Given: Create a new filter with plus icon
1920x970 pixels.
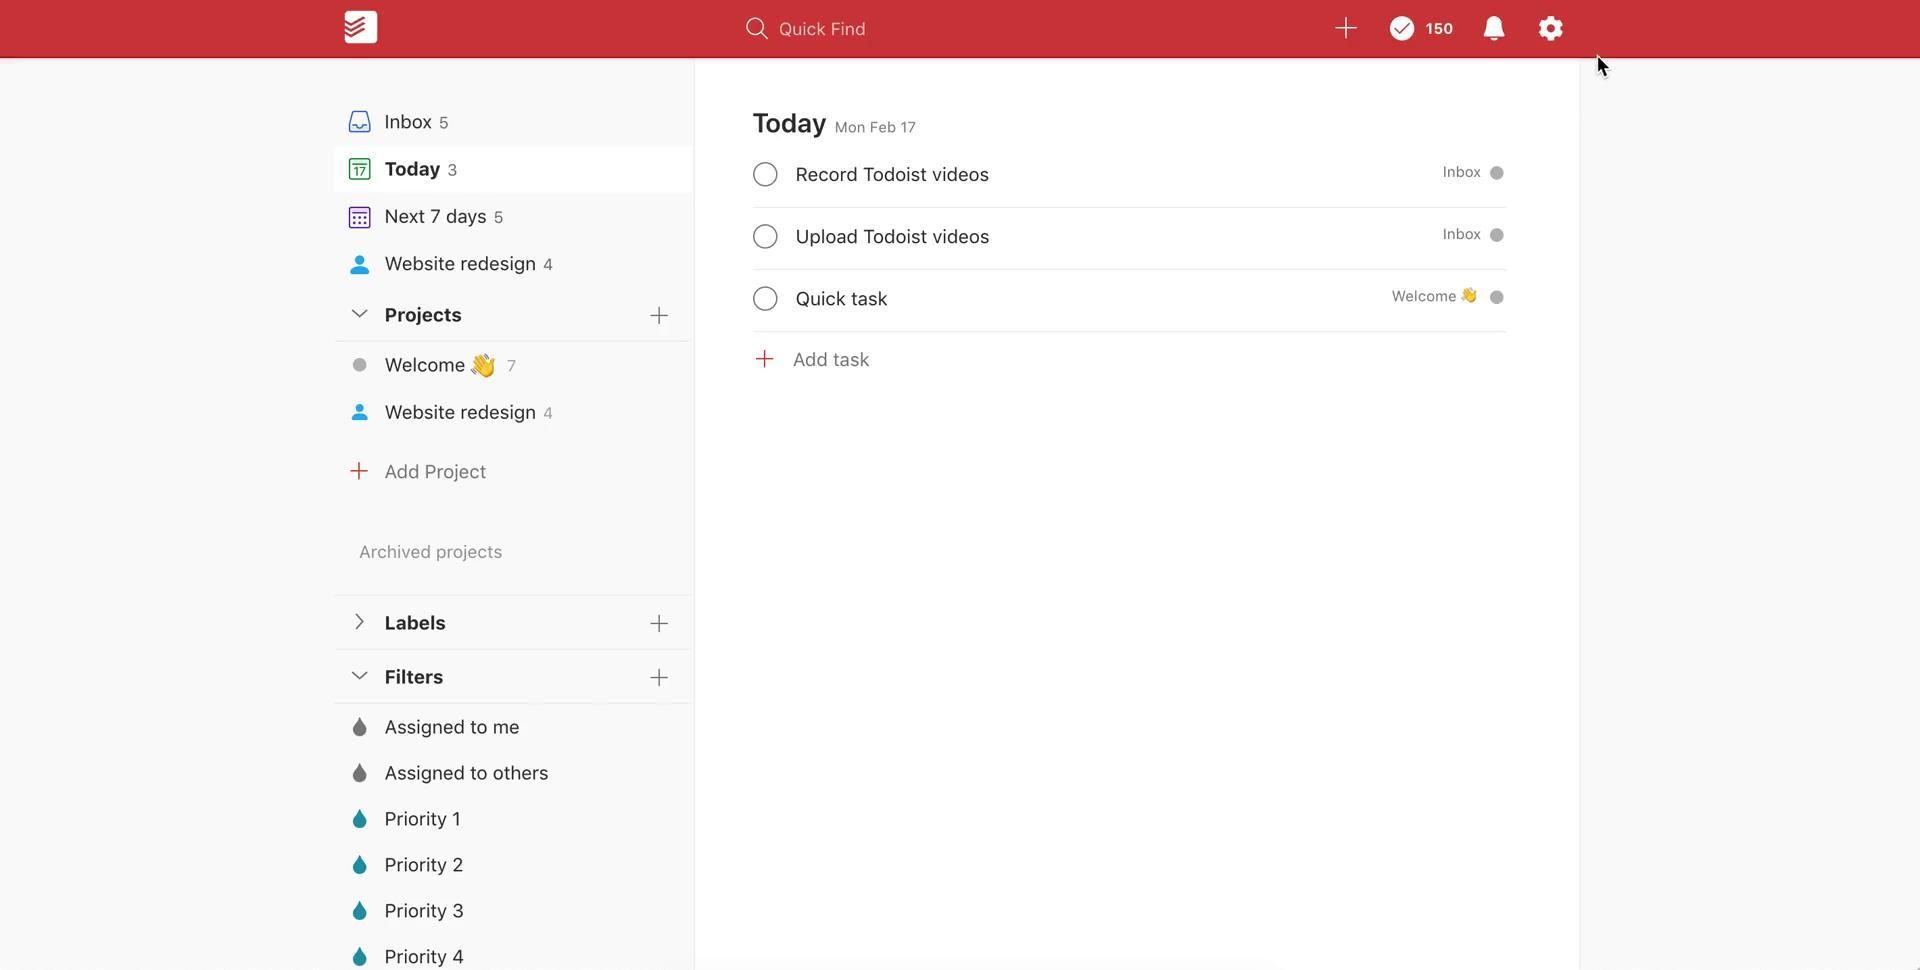Looking at the screenshot, I should [x=658, y=678].
